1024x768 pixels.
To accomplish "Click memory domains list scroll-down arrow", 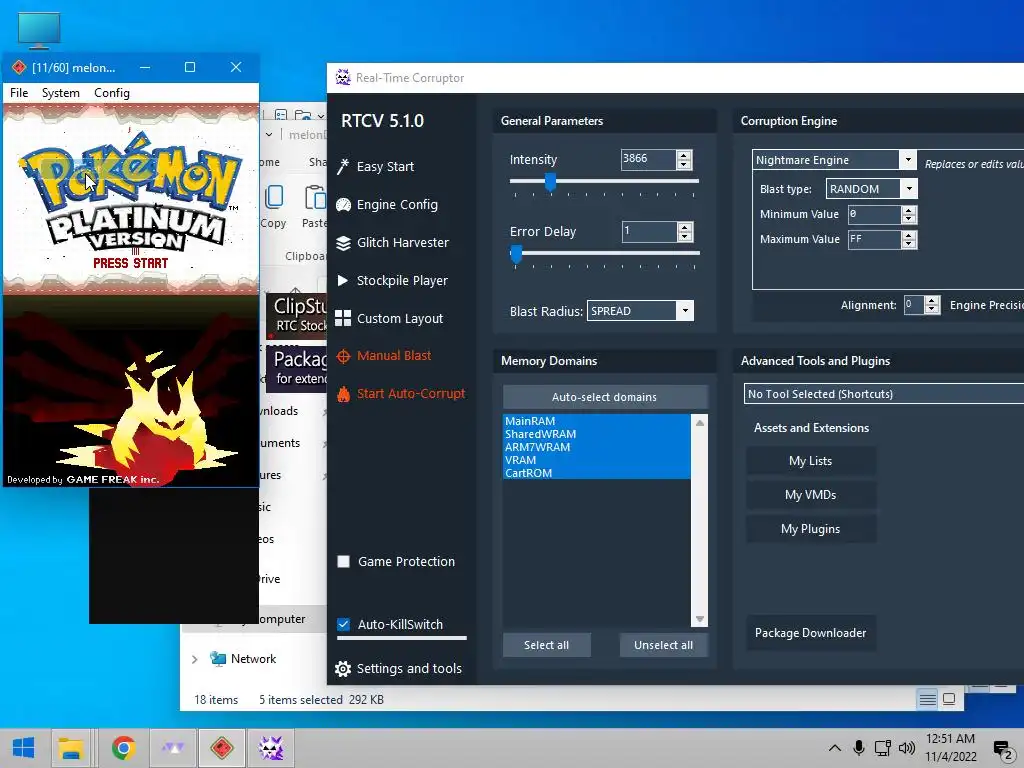I will tap(699, 618).
